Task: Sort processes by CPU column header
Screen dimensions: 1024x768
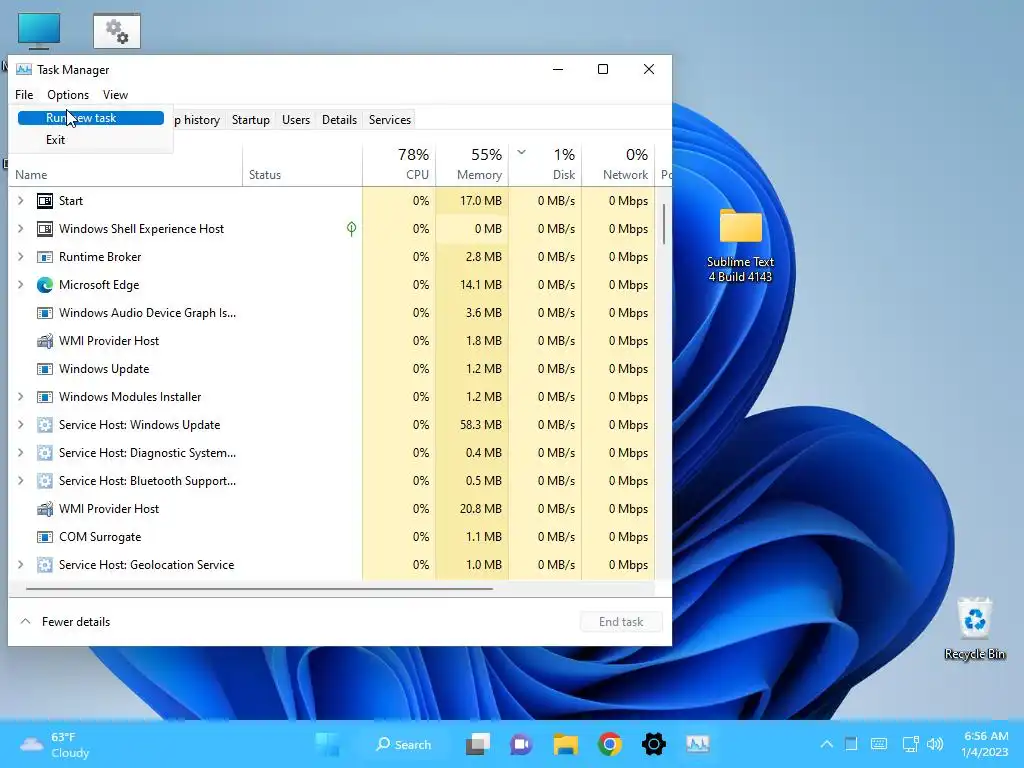Action: click(x=399, y=165)
